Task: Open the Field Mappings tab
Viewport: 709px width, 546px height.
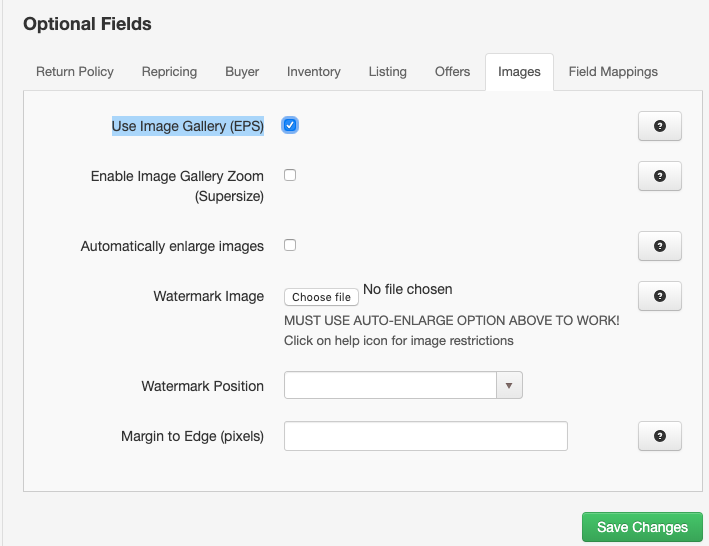Action: [613, 72]
